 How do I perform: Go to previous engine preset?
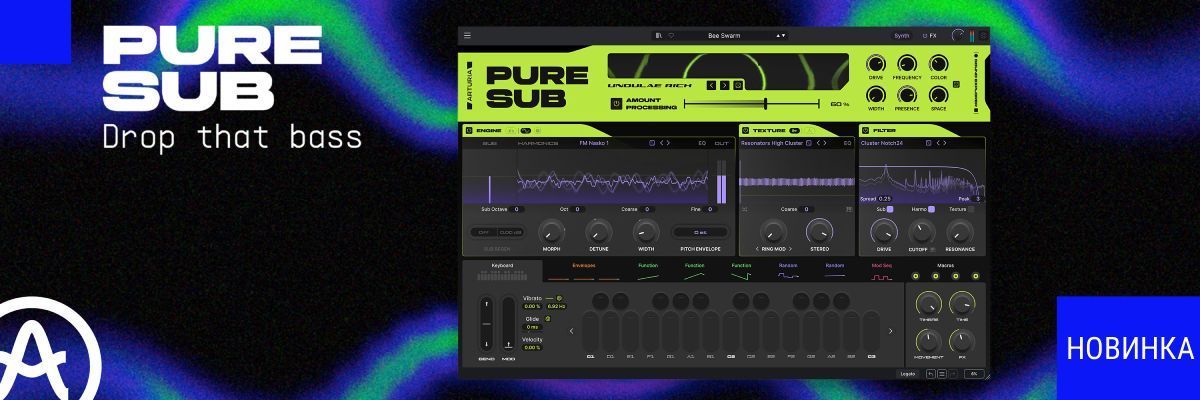tap(663, 143)
